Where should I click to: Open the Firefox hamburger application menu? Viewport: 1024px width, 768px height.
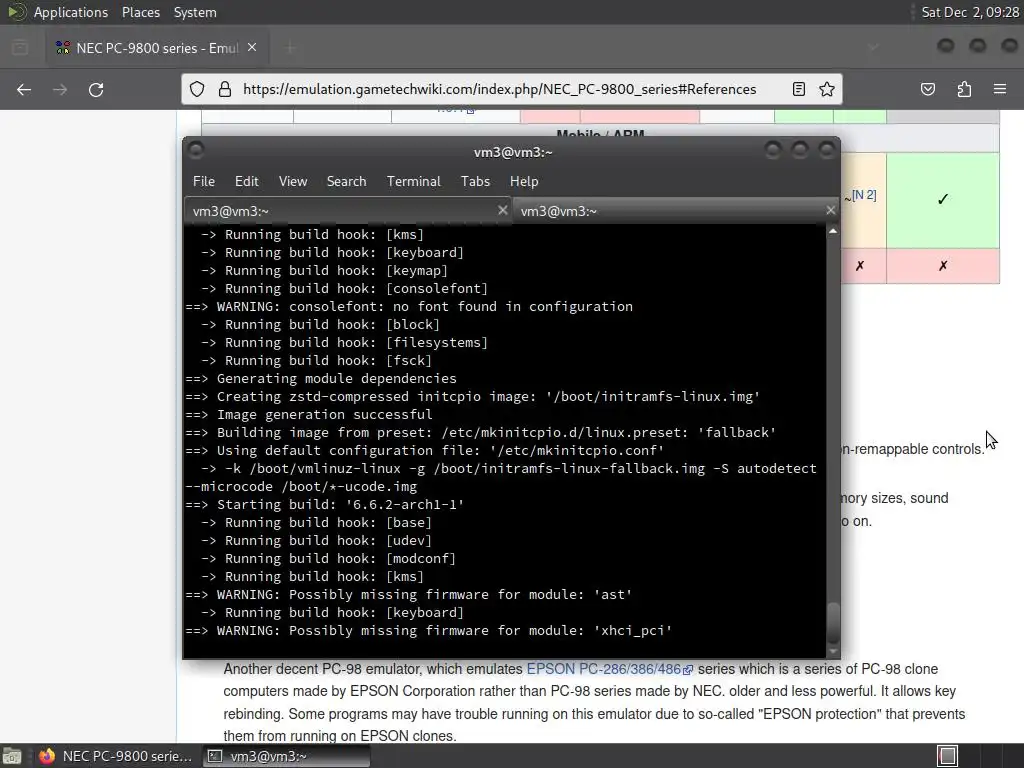click(1000, 89)
